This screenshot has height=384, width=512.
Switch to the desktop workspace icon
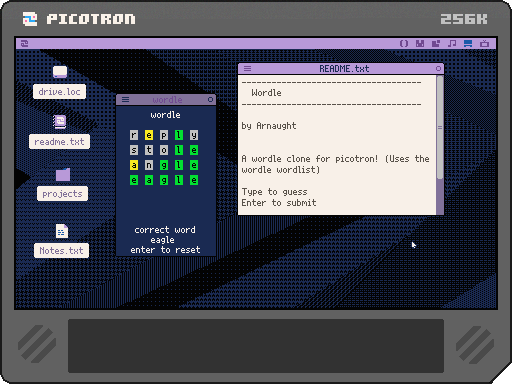pos(468,44)
